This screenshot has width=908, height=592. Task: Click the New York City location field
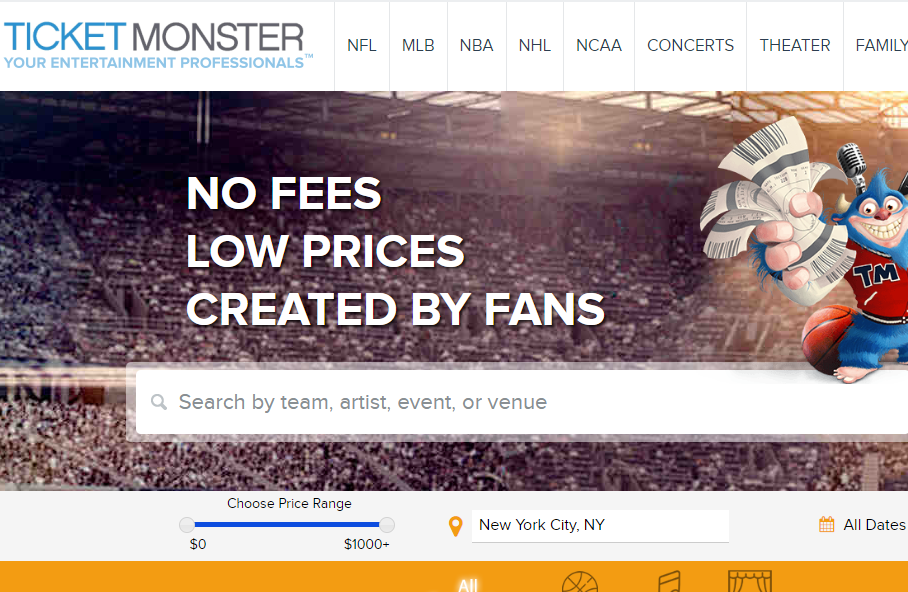coord(600,525)
